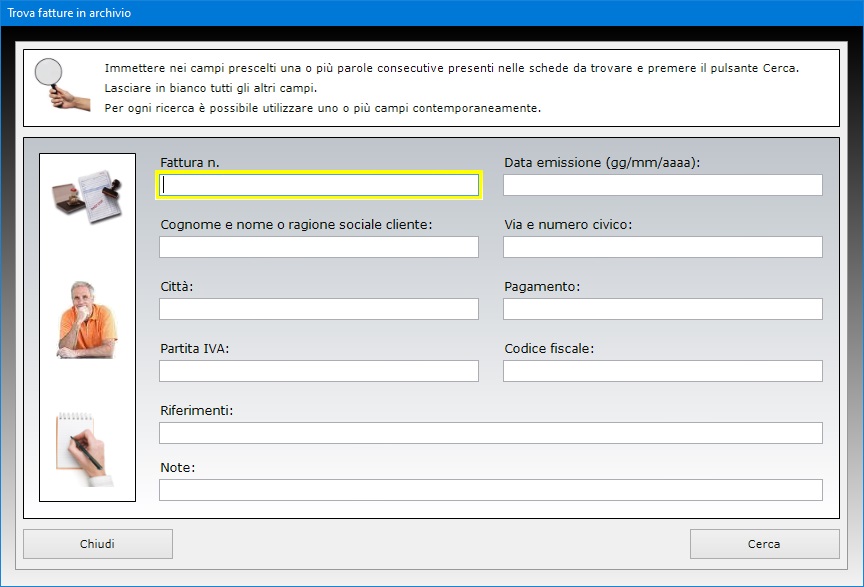864x587 pixels.
Task: Click the Chiudi button
Action: coord(98,544)
